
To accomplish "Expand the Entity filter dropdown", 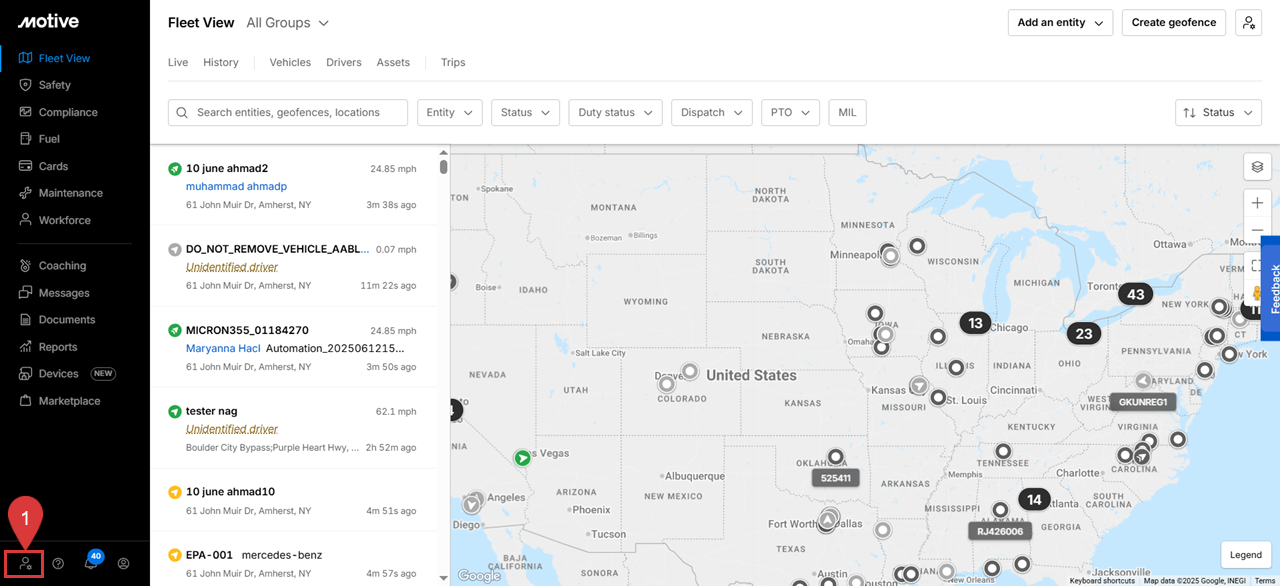I will [449, 113].
